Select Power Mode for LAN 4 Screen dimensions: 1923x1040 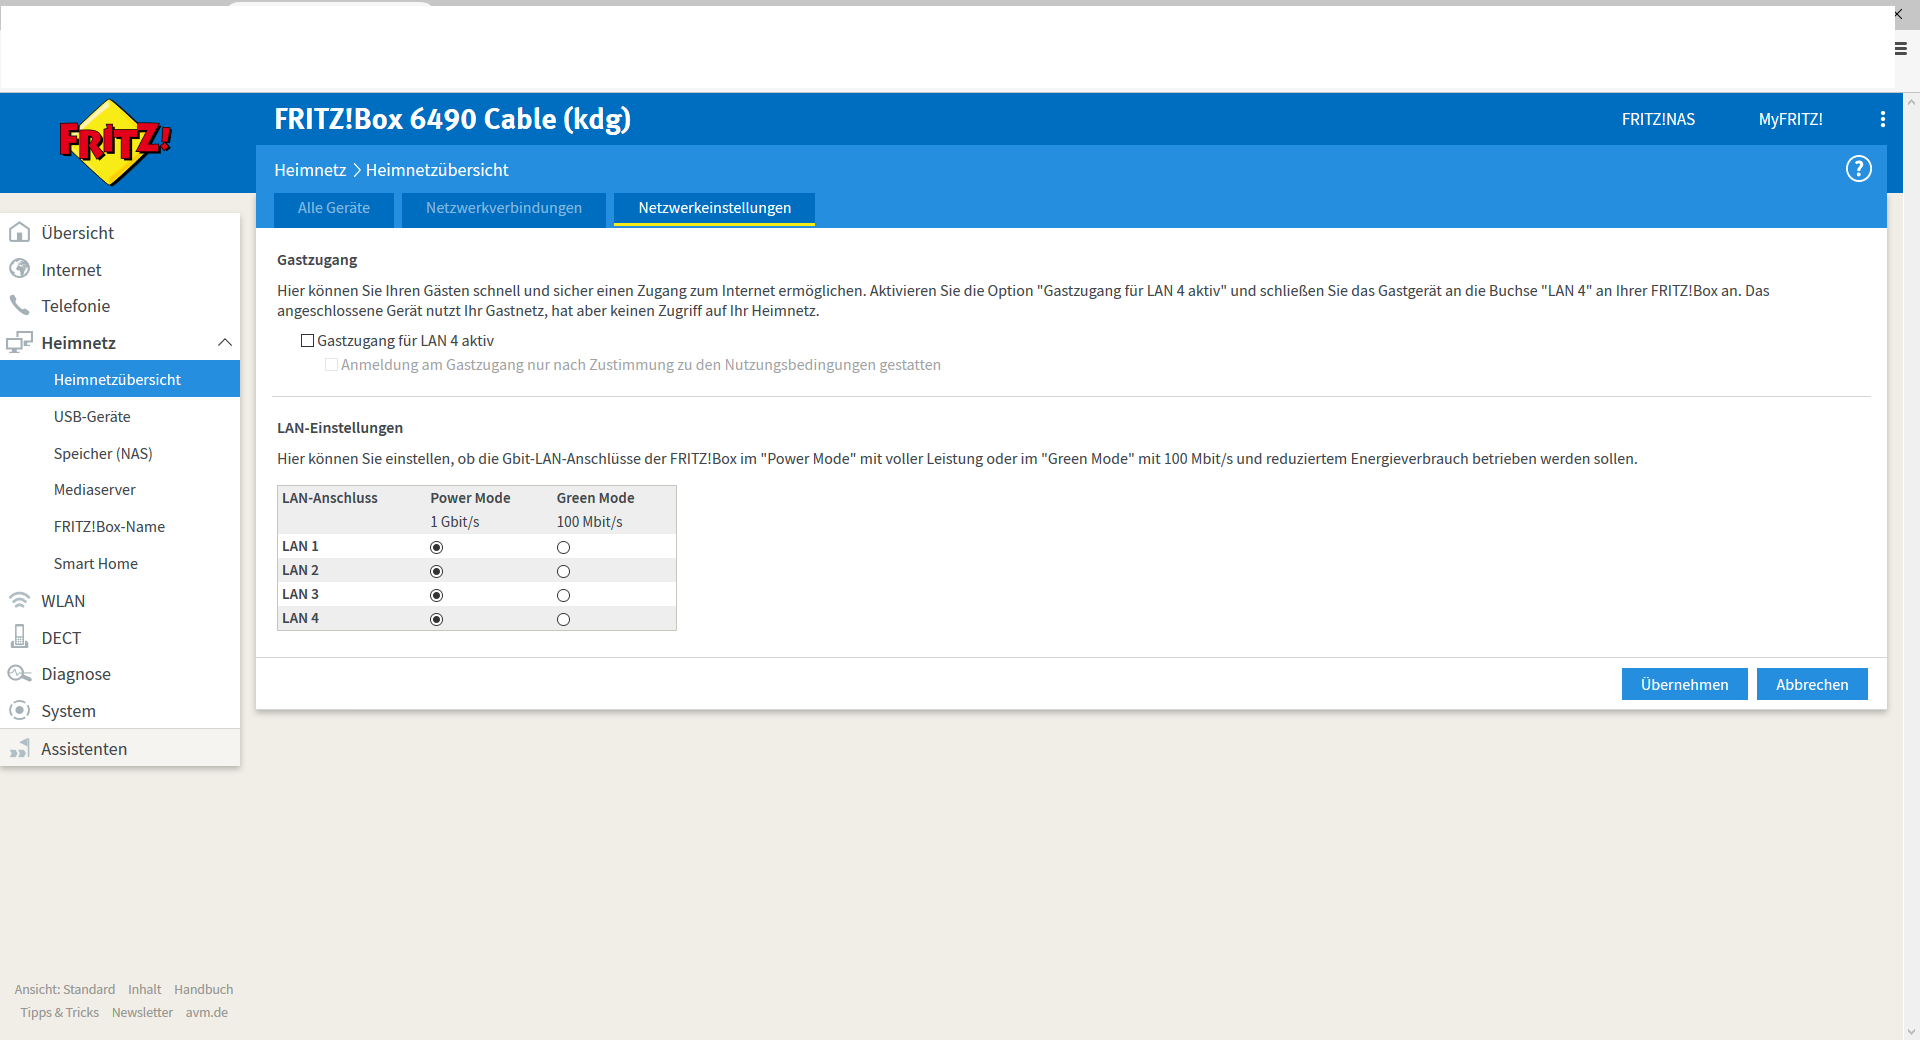point(436,619)
